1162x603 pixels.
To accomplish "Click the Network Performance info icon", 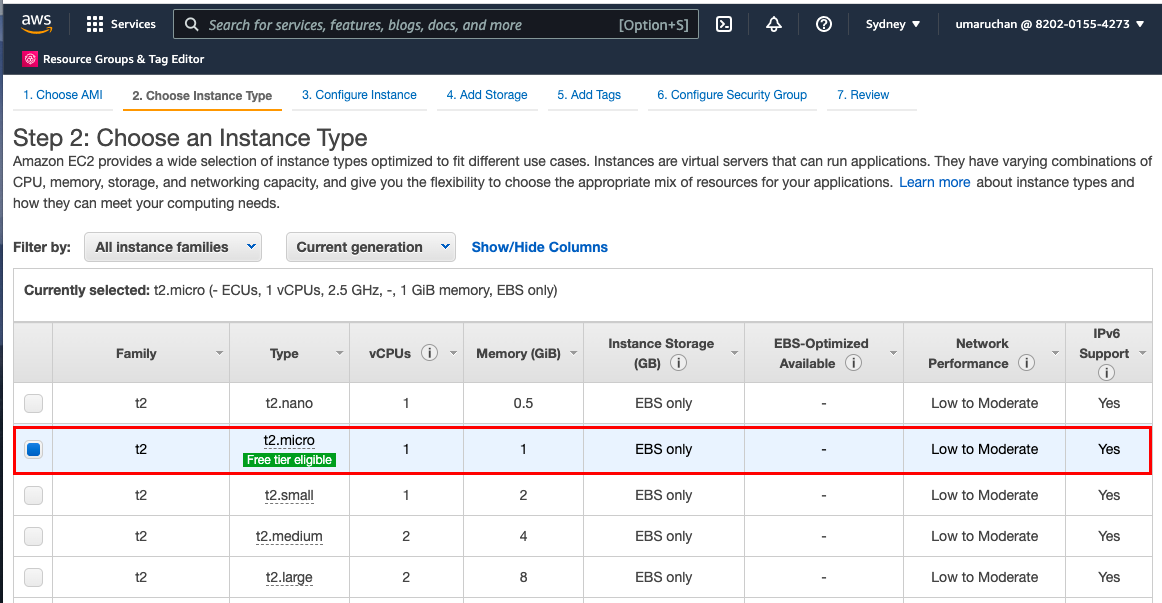I will coord(1026,363).
